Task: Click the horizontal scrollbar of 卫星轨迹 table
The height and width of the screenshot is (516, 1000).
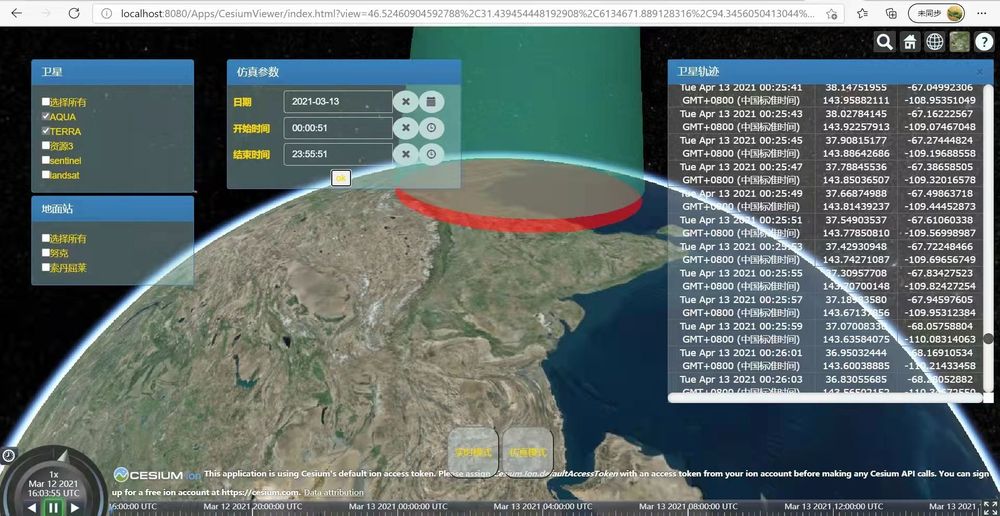Action: pos(825,398)
